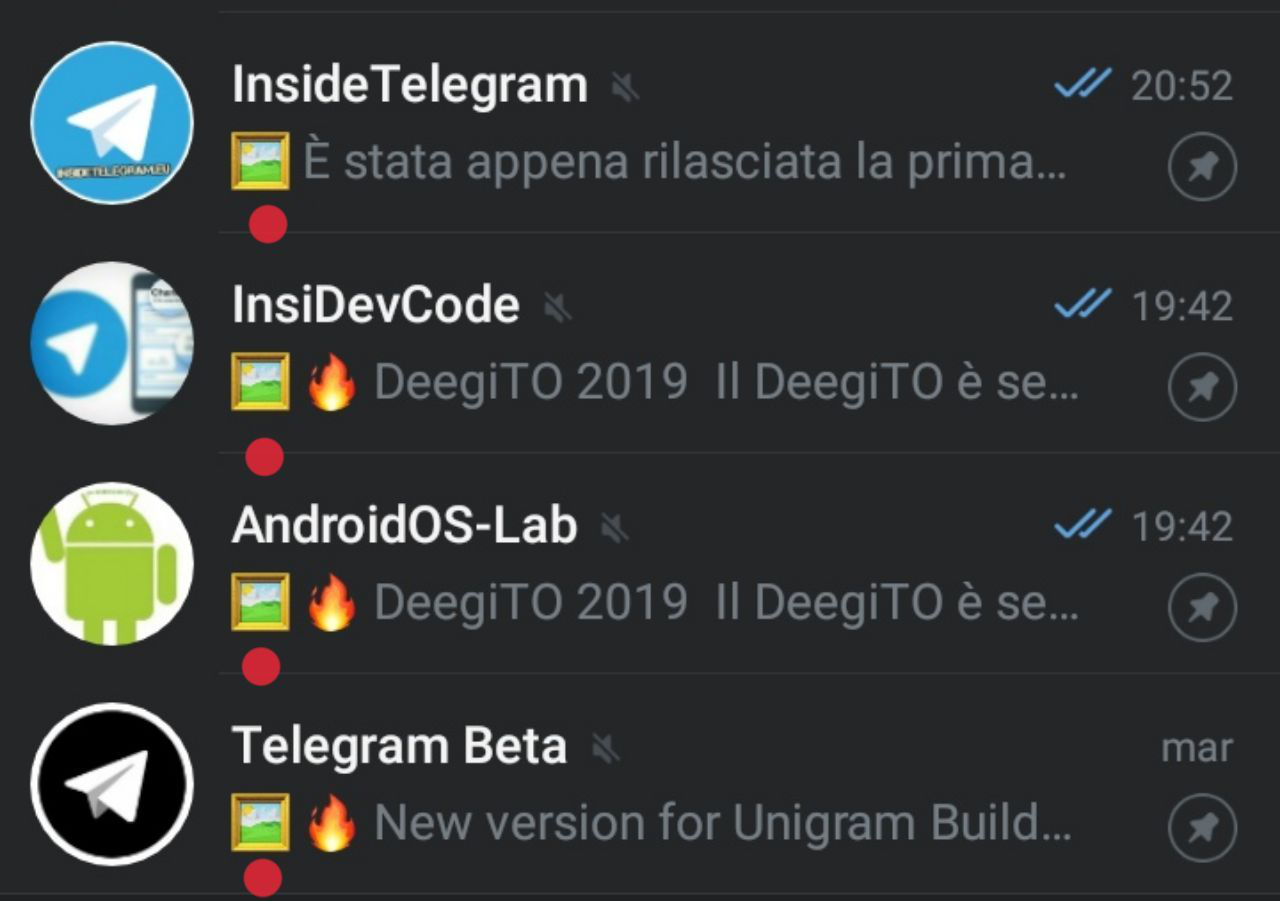Click the muted speaker icon beside AndroidOS-Lab
Image resolution: width=1280 pixels, height=901 pixels.
pyautogui.click(x=614, y=528)
